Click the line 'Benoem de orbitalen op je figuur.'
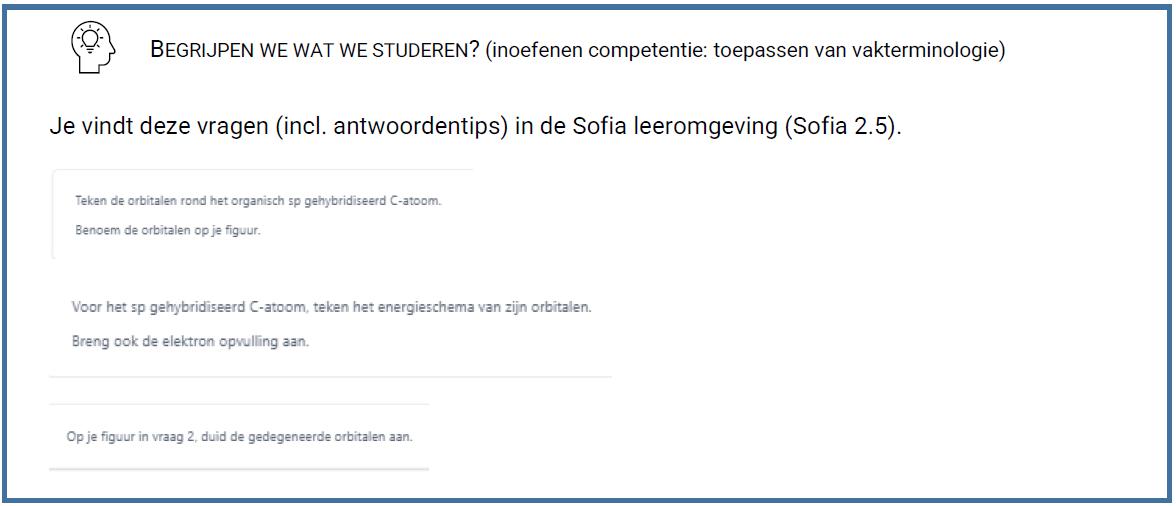Viewport: 1176px width, 506px height. coord(167,231)
